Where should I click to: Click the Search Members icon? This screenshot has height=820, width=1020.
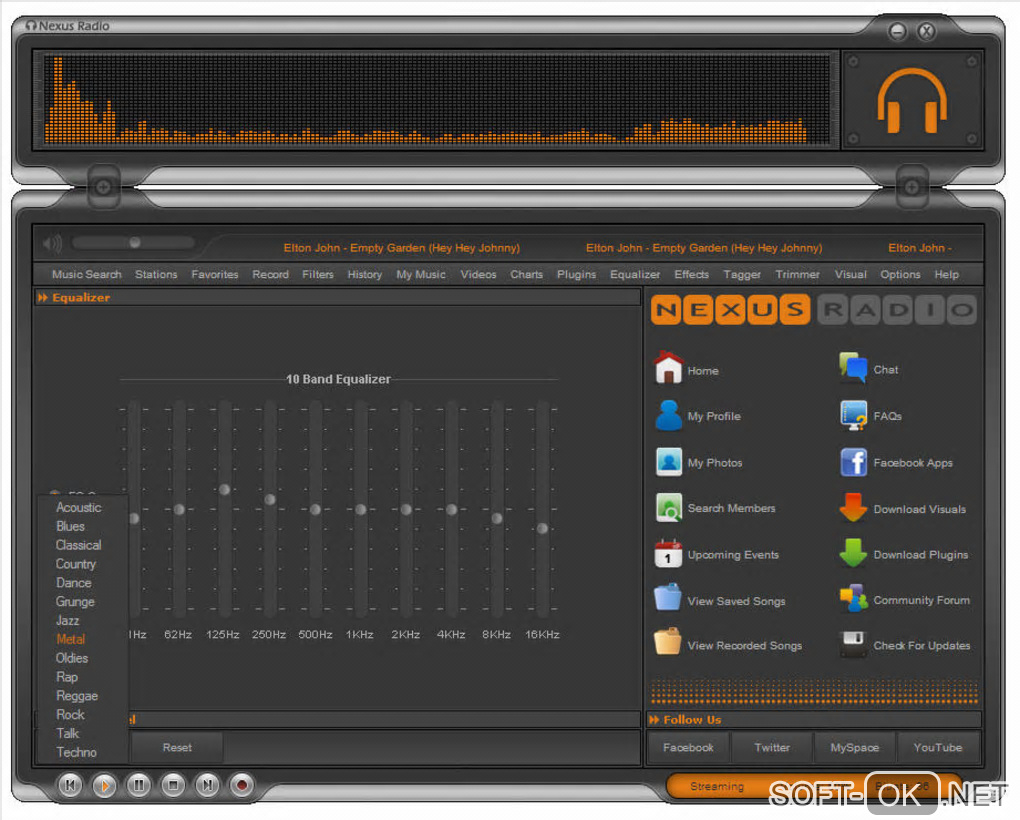click(669, 508)
